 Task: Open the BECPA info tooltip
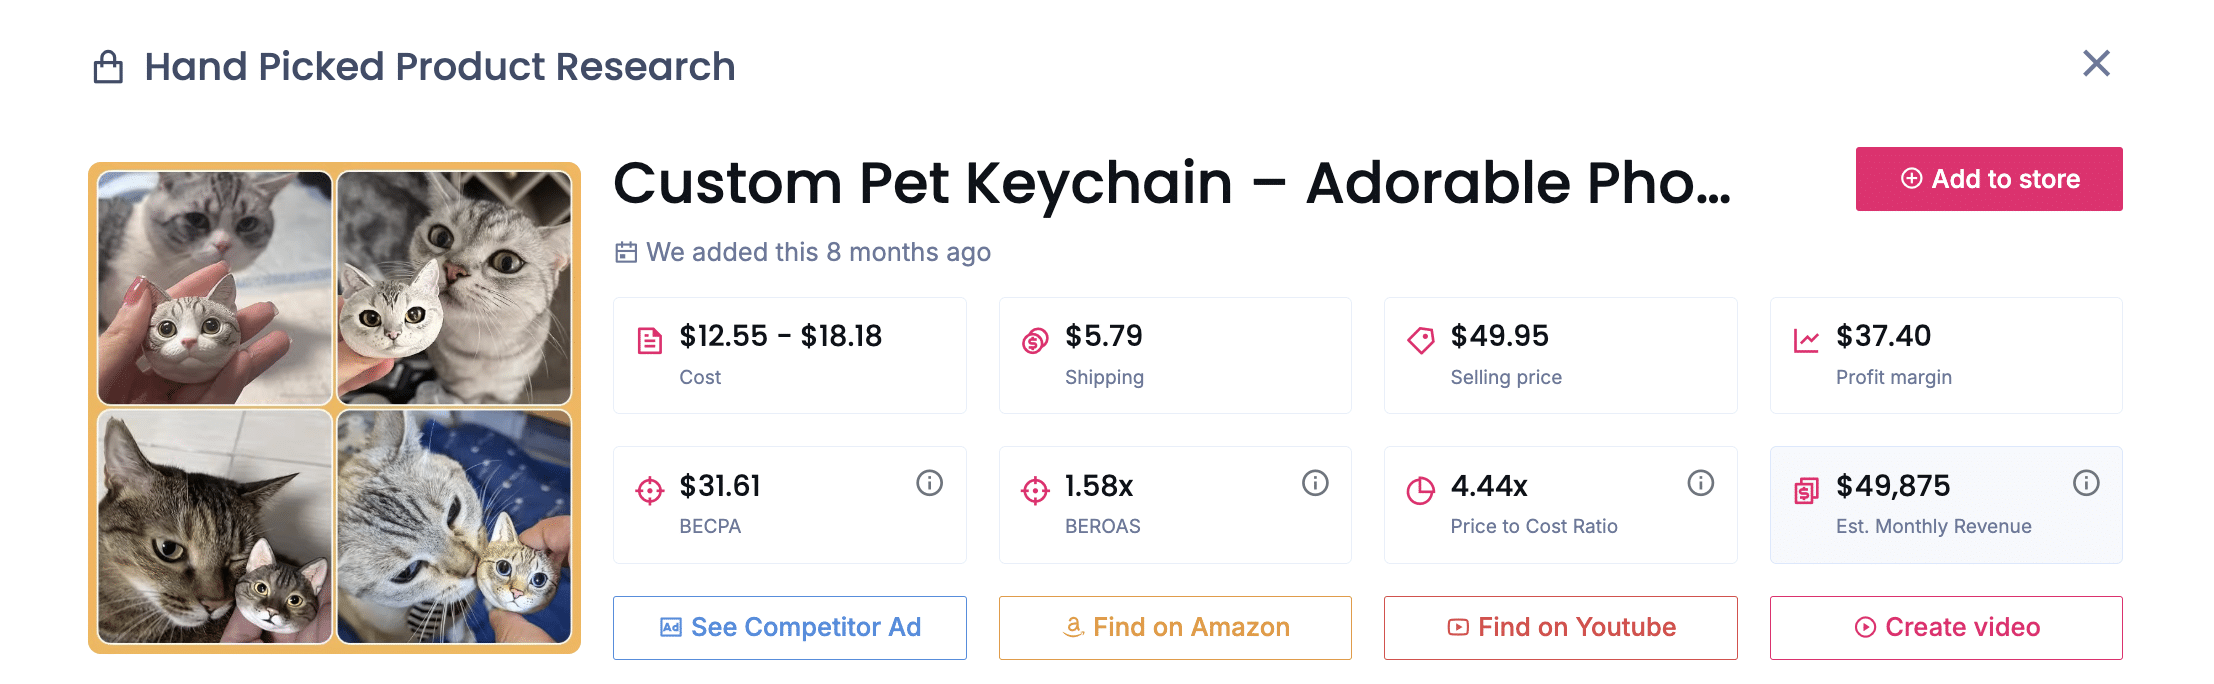pos(929,483)
